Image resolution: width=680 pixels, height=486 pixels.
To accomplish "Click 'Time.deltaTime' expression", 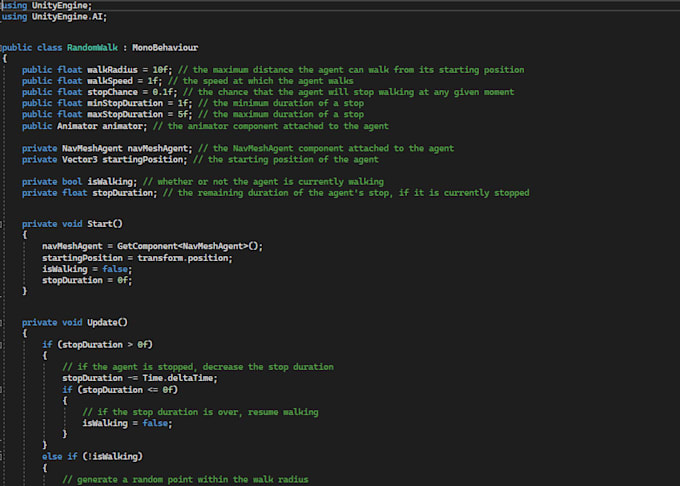I will click(x=178, y=378).
